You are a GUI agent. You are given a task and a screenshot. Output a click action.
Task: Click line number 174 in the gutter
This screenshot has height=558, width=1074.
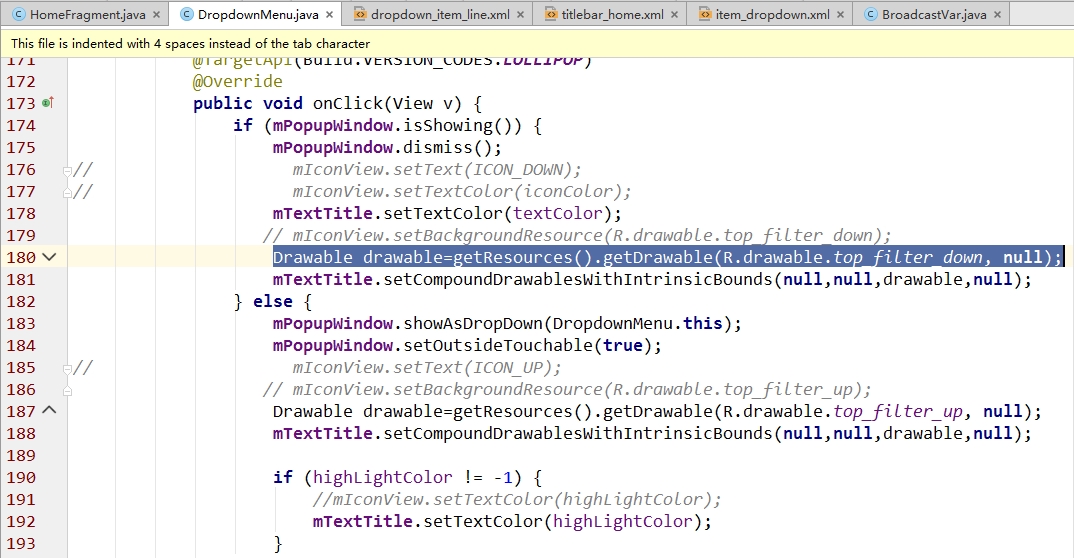[x=21, y=125]
